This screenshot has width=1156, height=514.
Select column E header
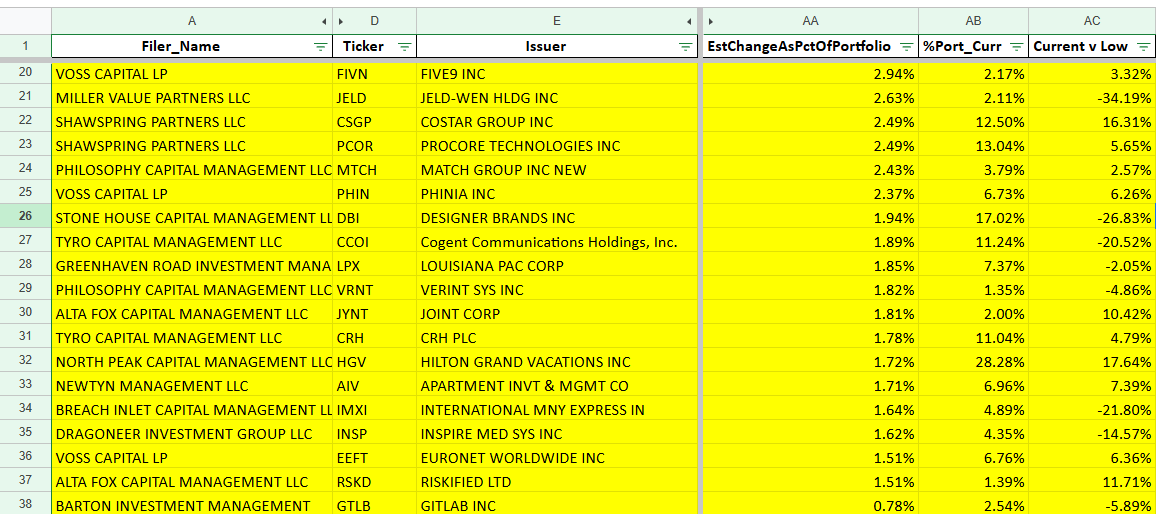pos(557,21)
